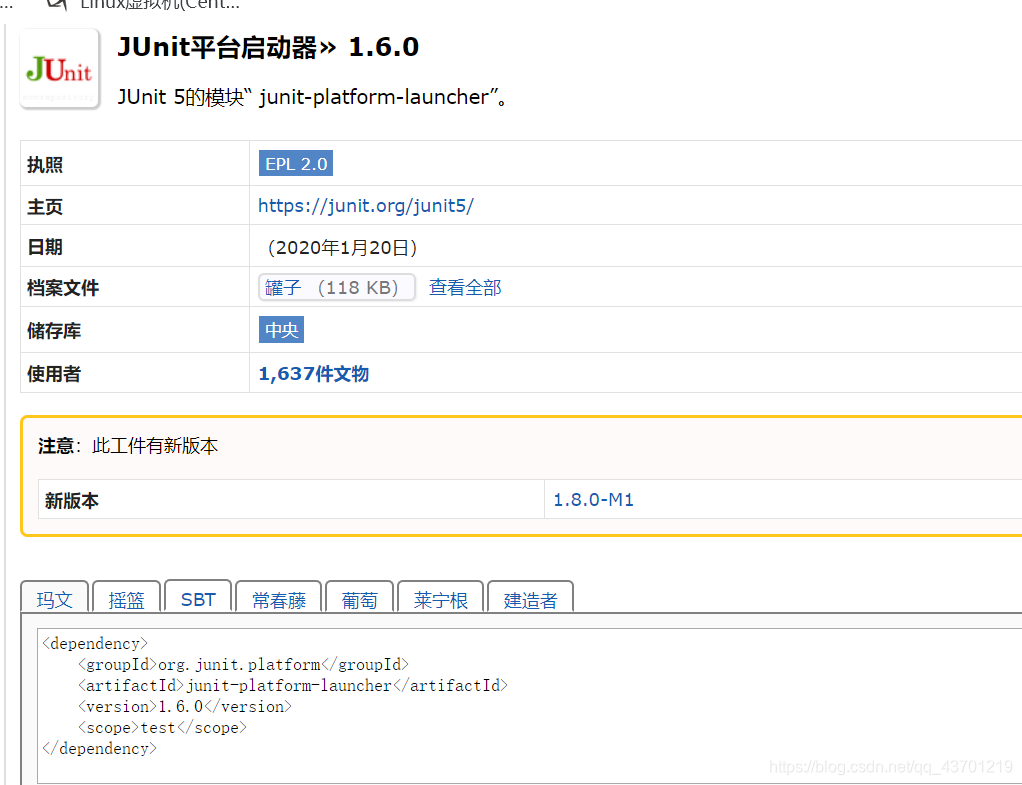Switch to the SBT tab
Viewport: 1022px width, 785px height.
(198, 597)
